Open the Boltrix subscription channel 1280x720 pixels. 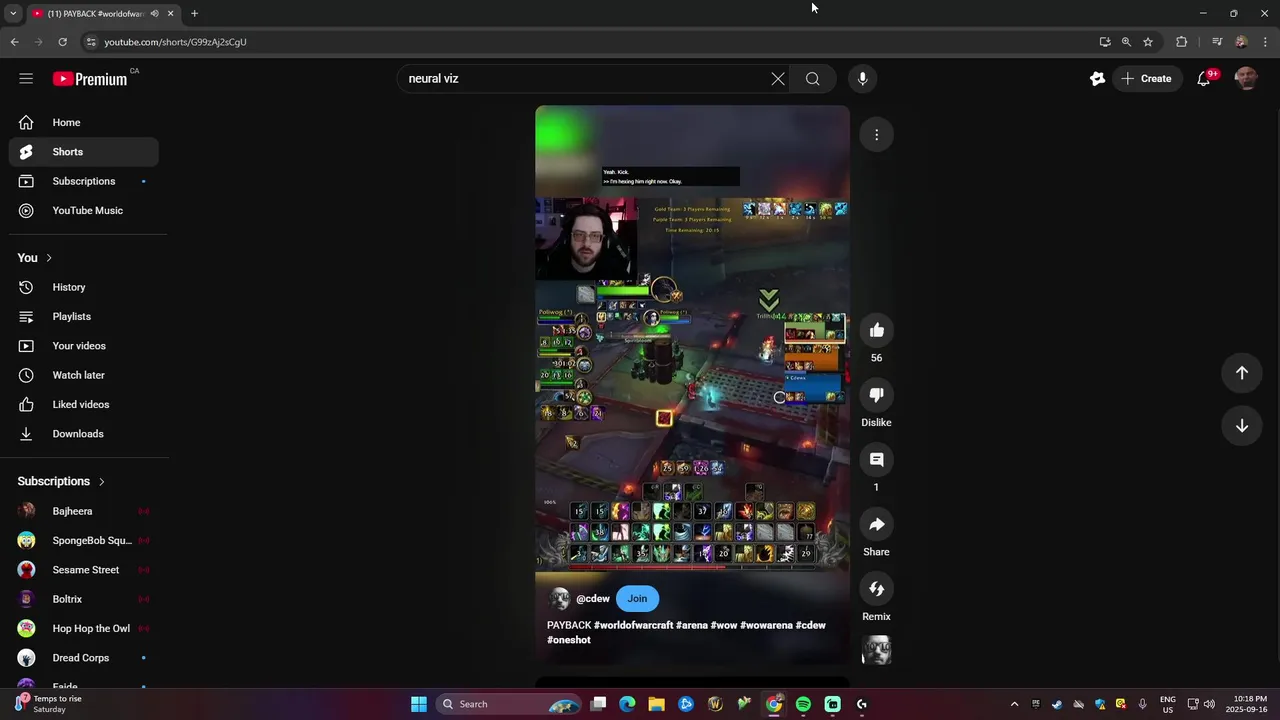(84, 599)
